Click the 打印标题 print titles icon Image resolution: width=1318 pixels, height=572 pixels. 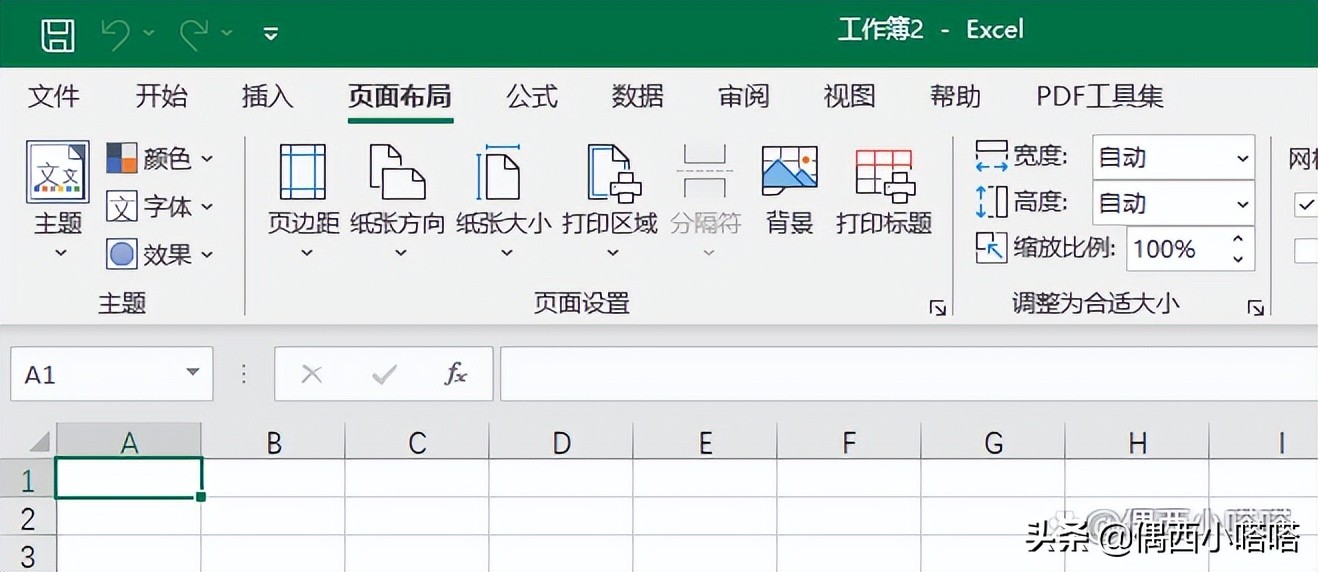885,172
